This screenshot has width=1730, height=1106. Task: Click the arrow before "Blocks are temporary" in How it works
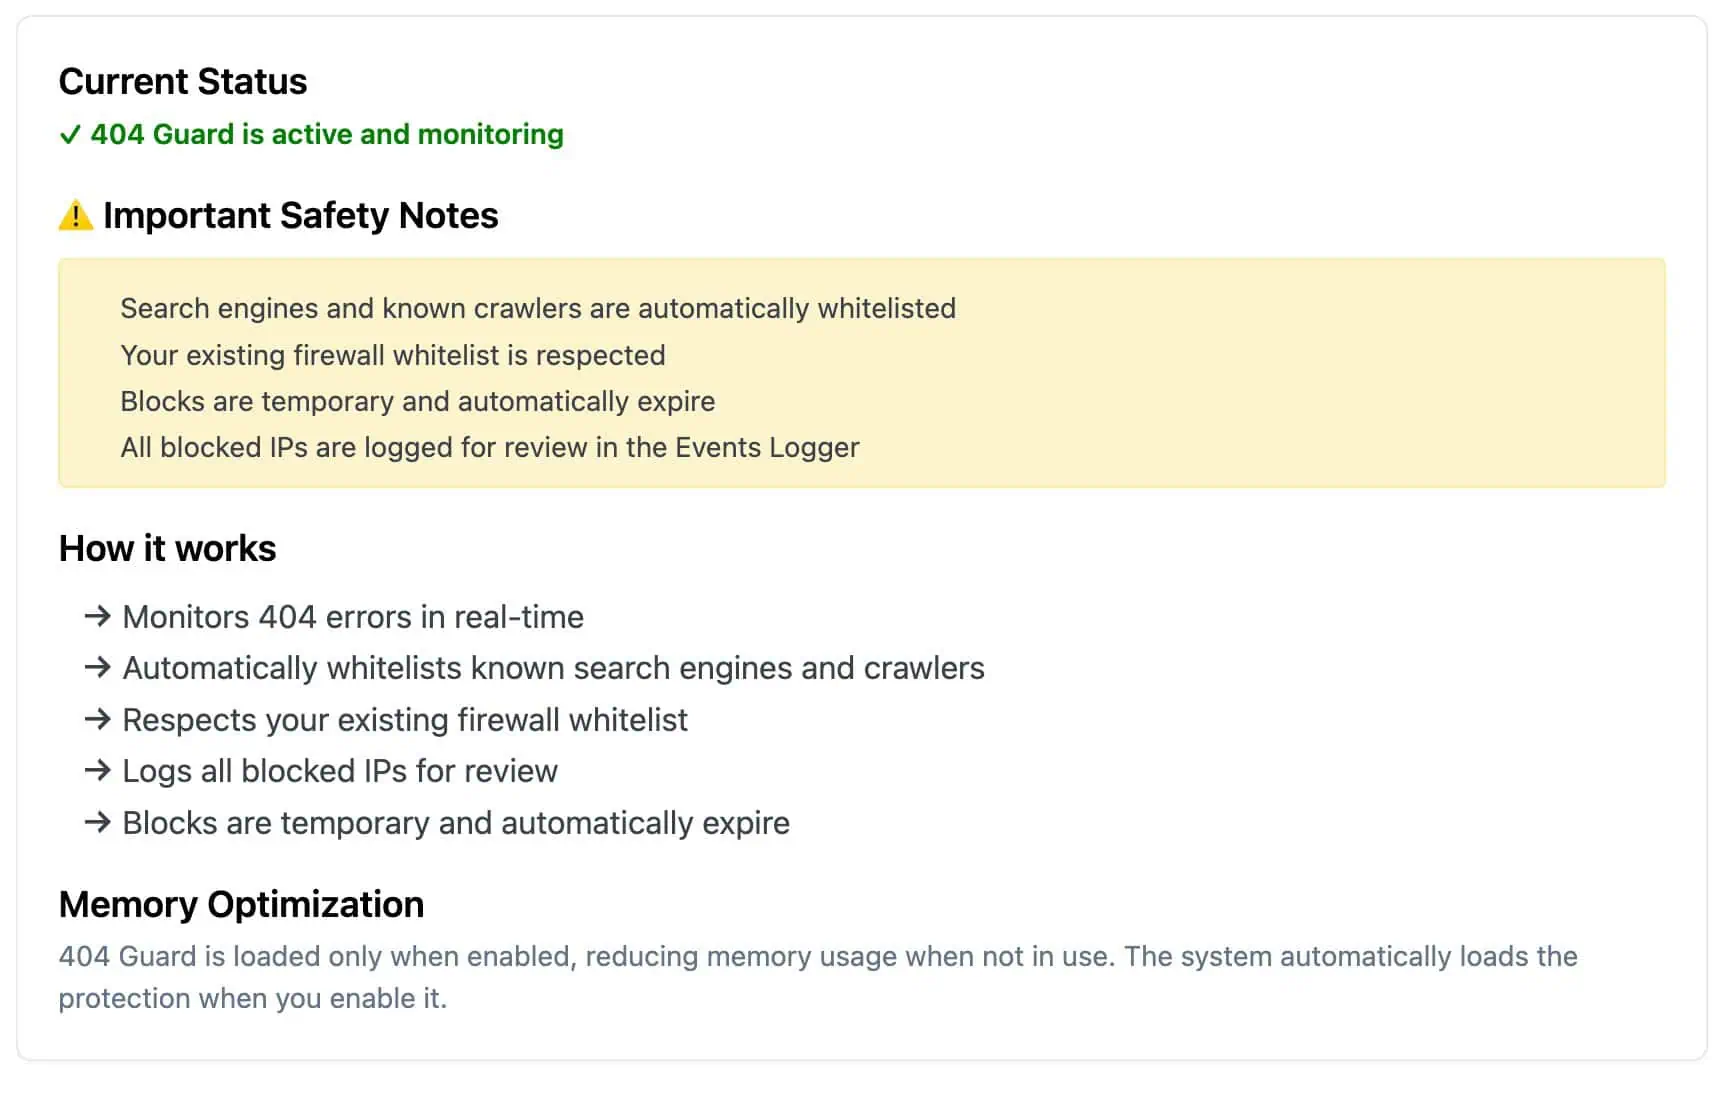click(97, 822)
